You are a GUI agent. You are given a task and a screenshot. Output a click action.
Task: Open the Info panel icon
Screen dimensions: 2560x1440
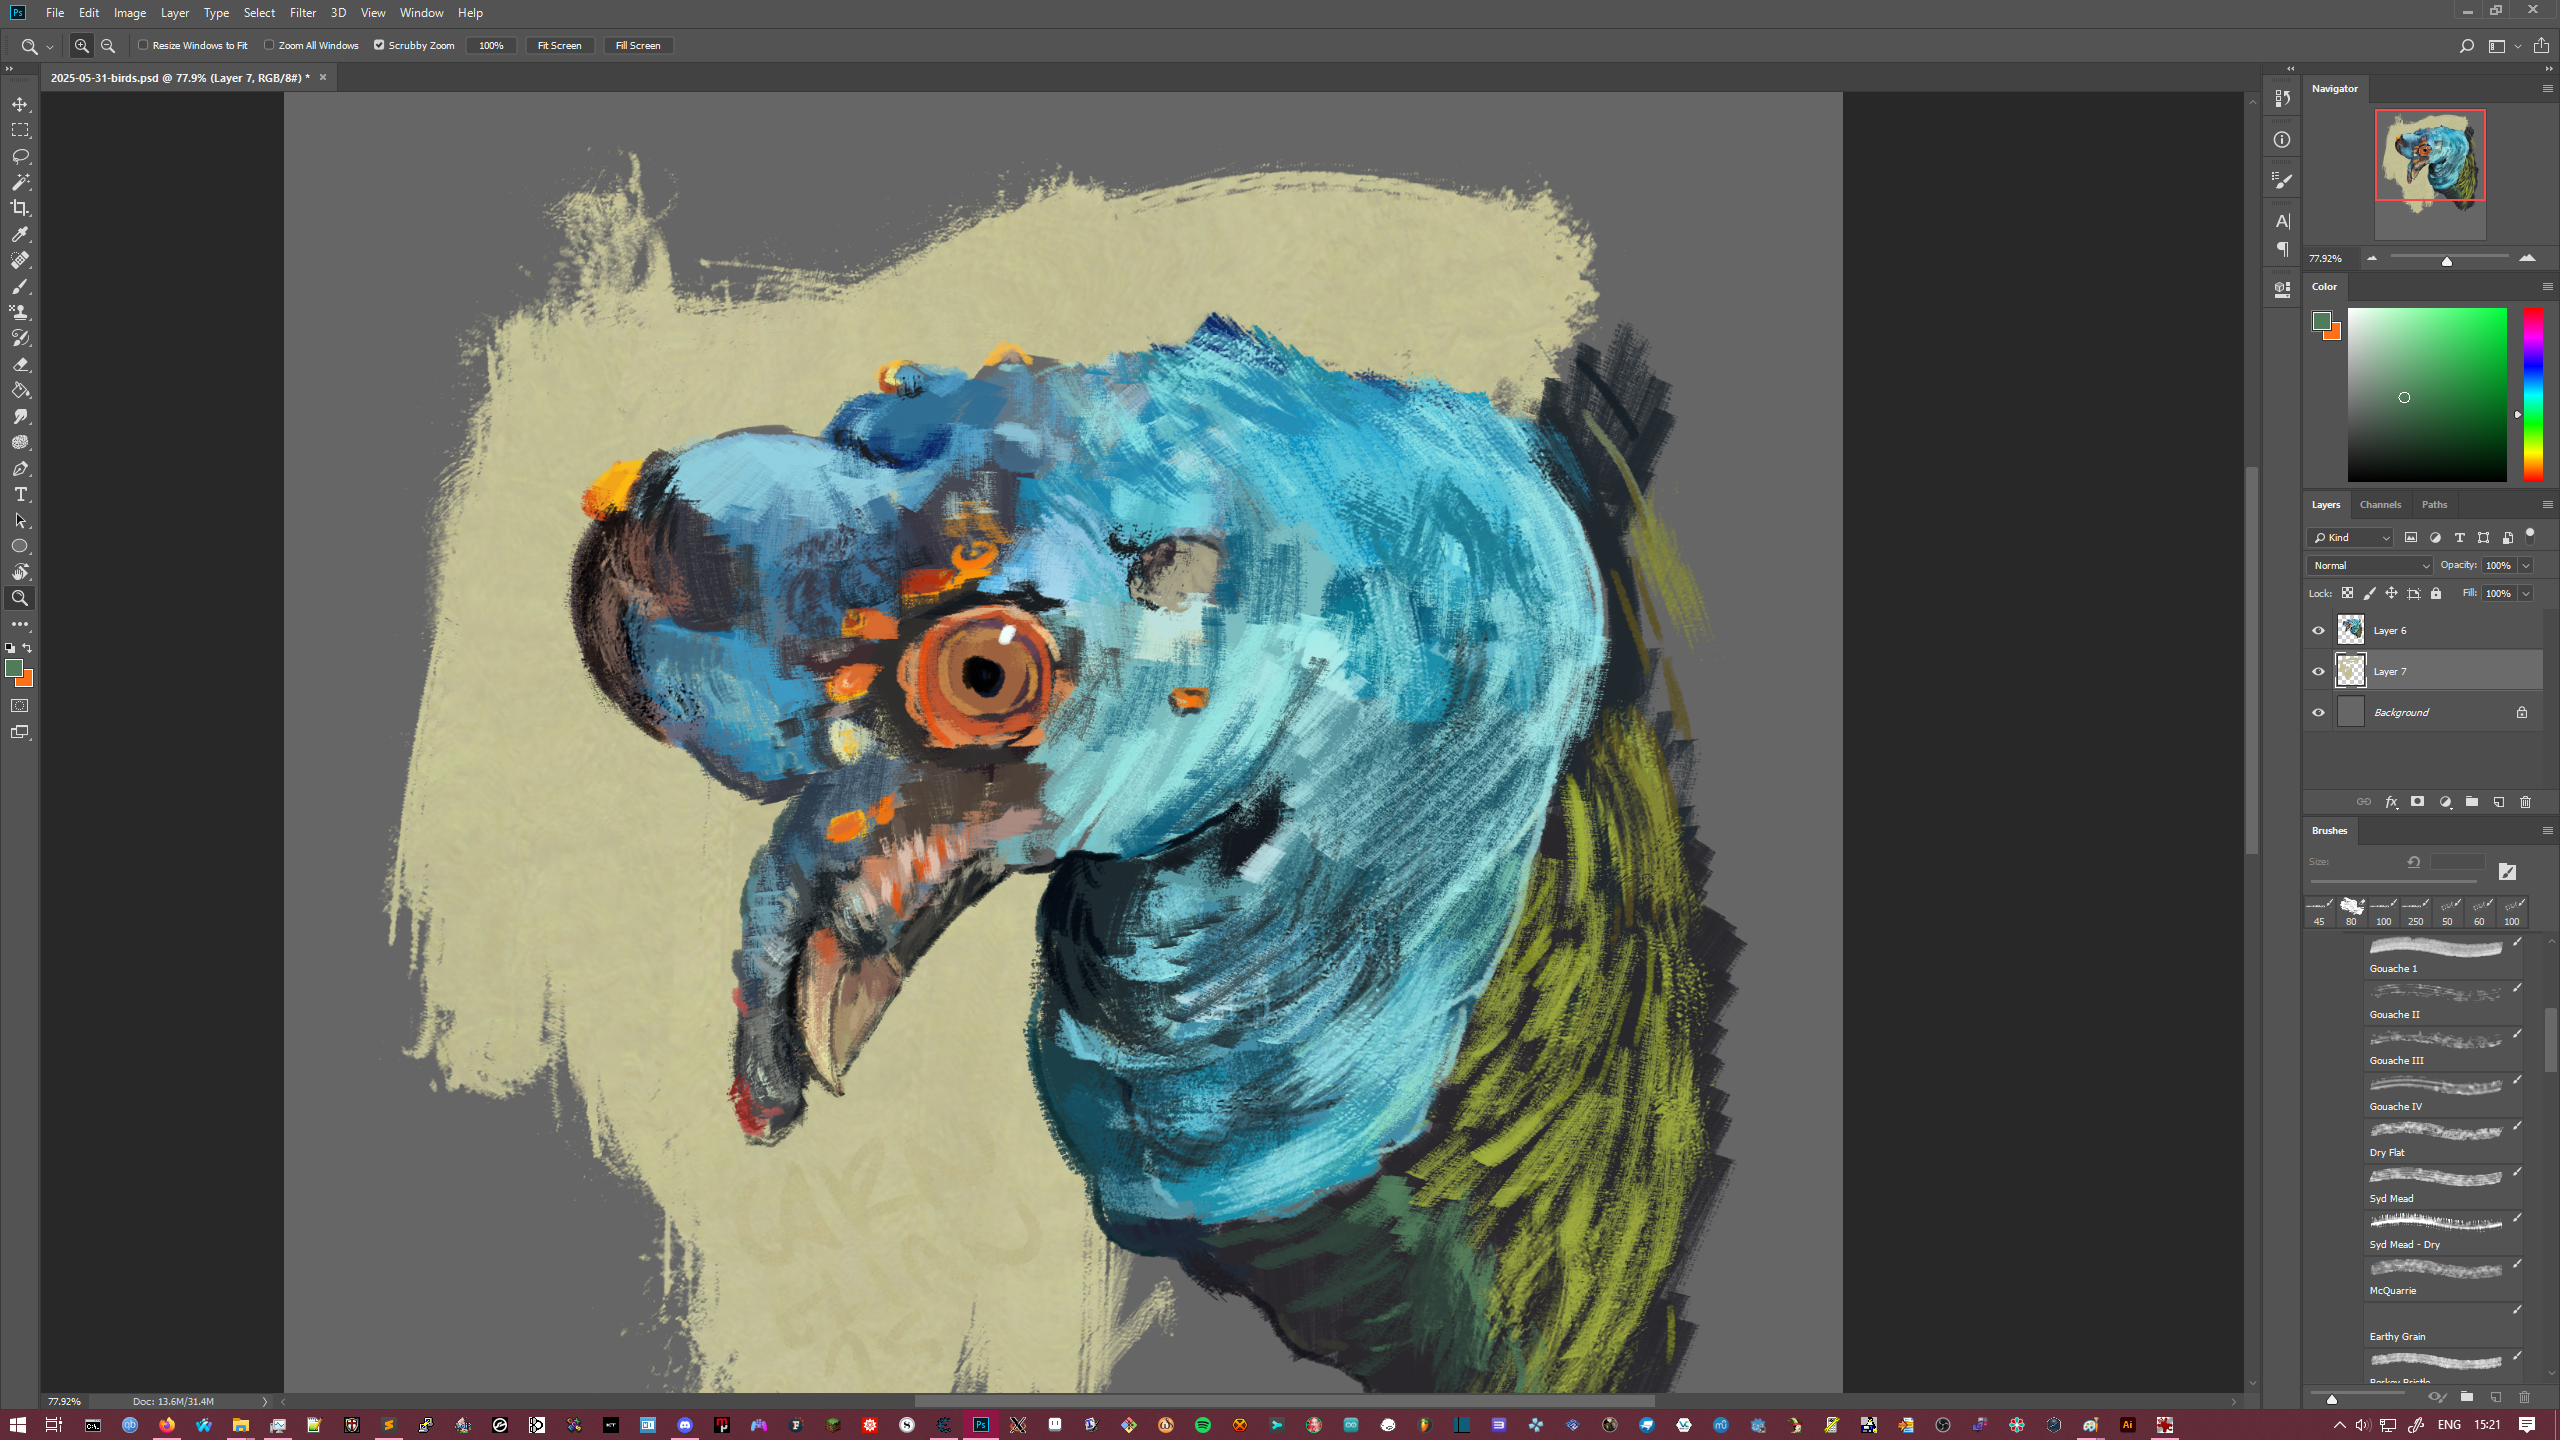[2282, 140]
